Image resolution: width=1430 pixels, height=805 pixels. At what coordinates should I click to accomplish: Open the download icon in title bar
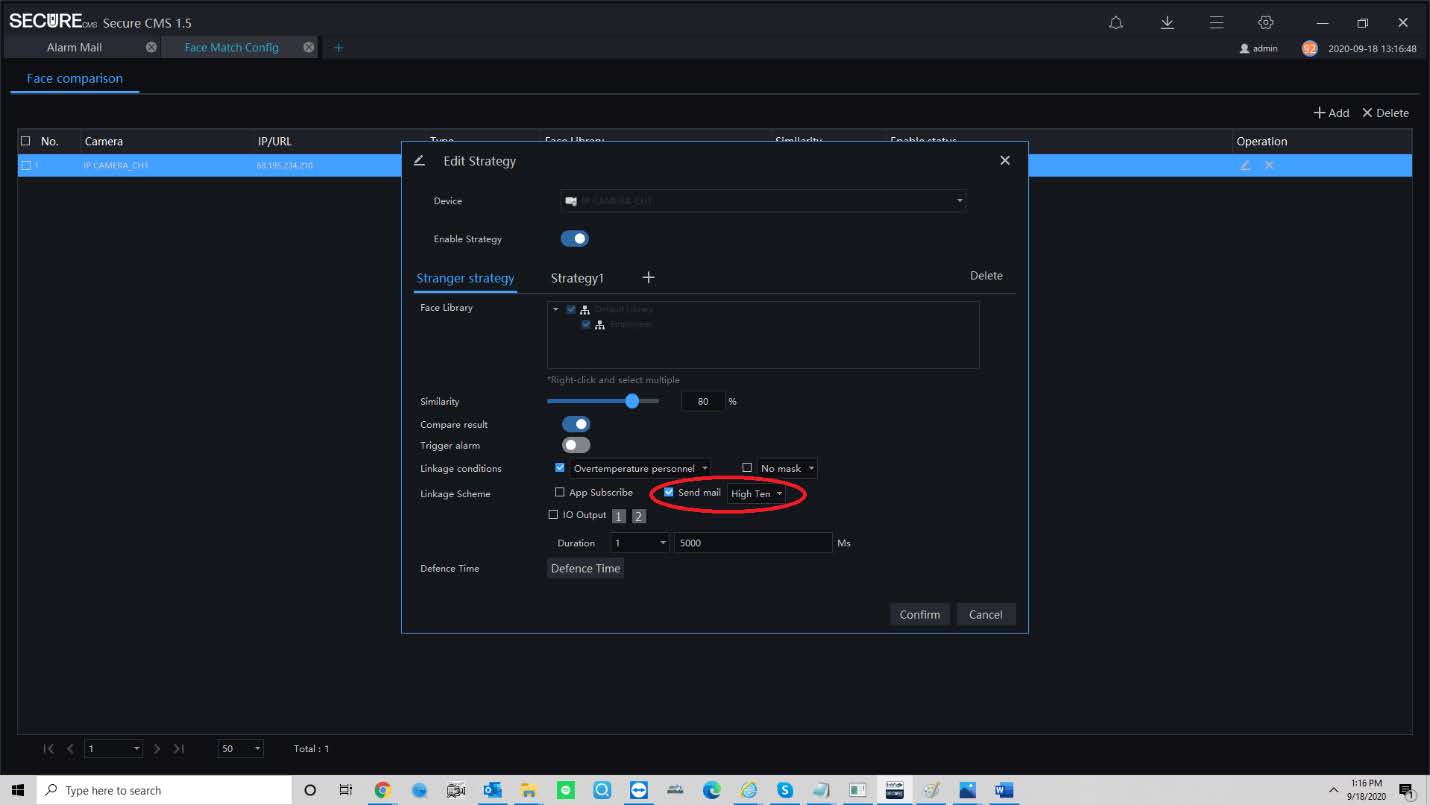(1167, 23)
